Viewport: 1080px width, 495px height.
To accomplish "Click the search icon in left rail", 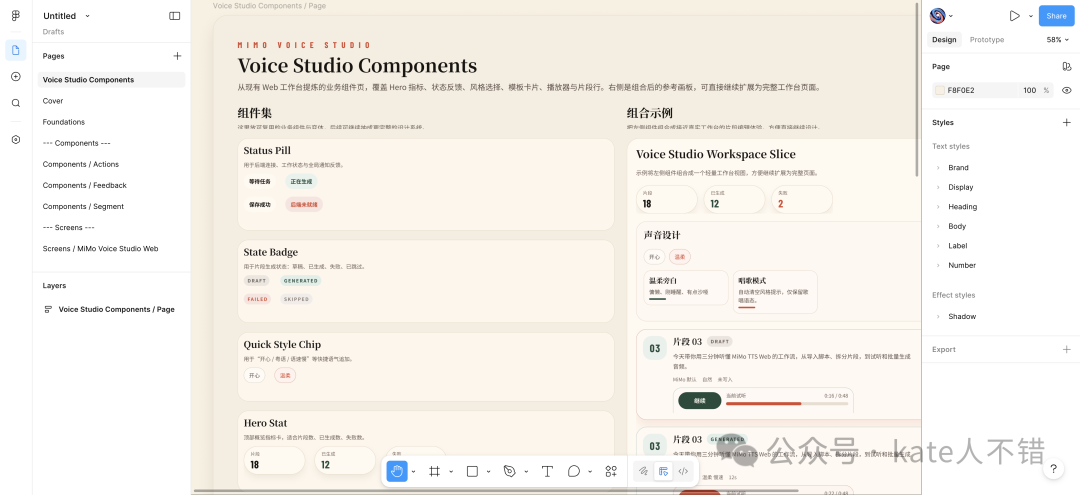I will click(16, 103).
